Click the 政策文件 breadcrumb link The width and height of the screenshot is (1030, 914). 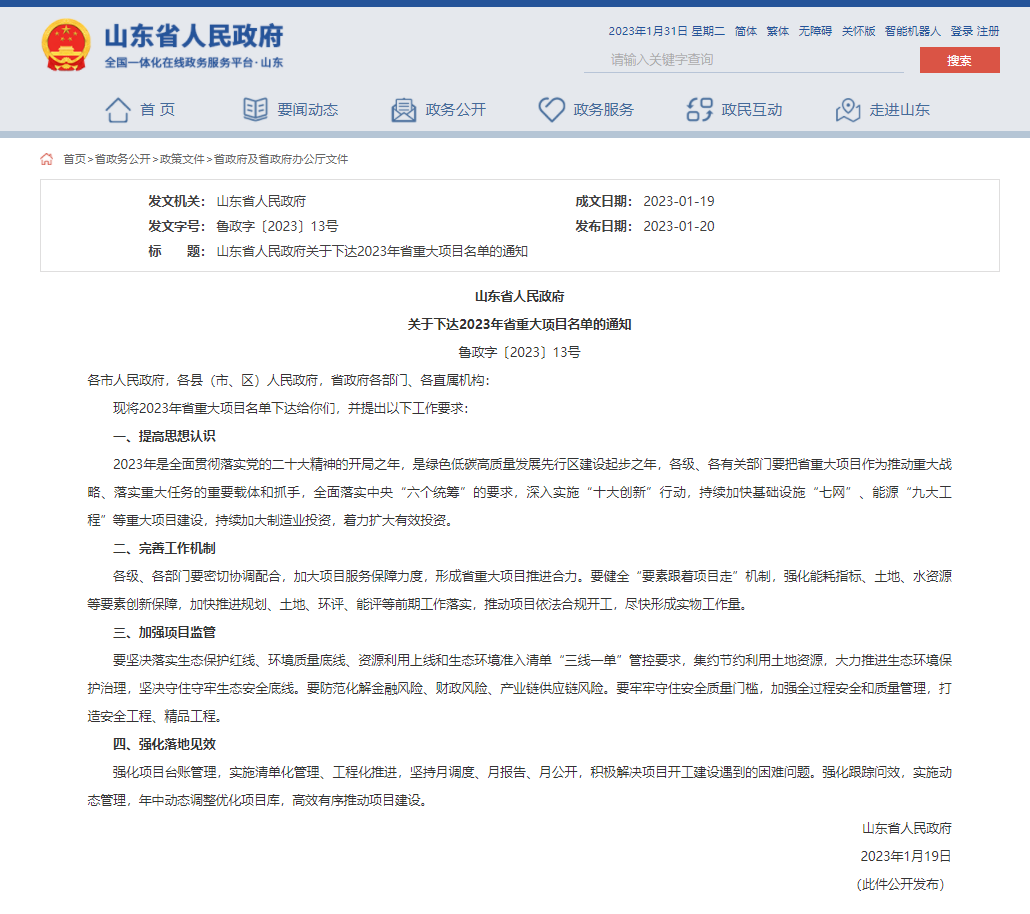182,159
